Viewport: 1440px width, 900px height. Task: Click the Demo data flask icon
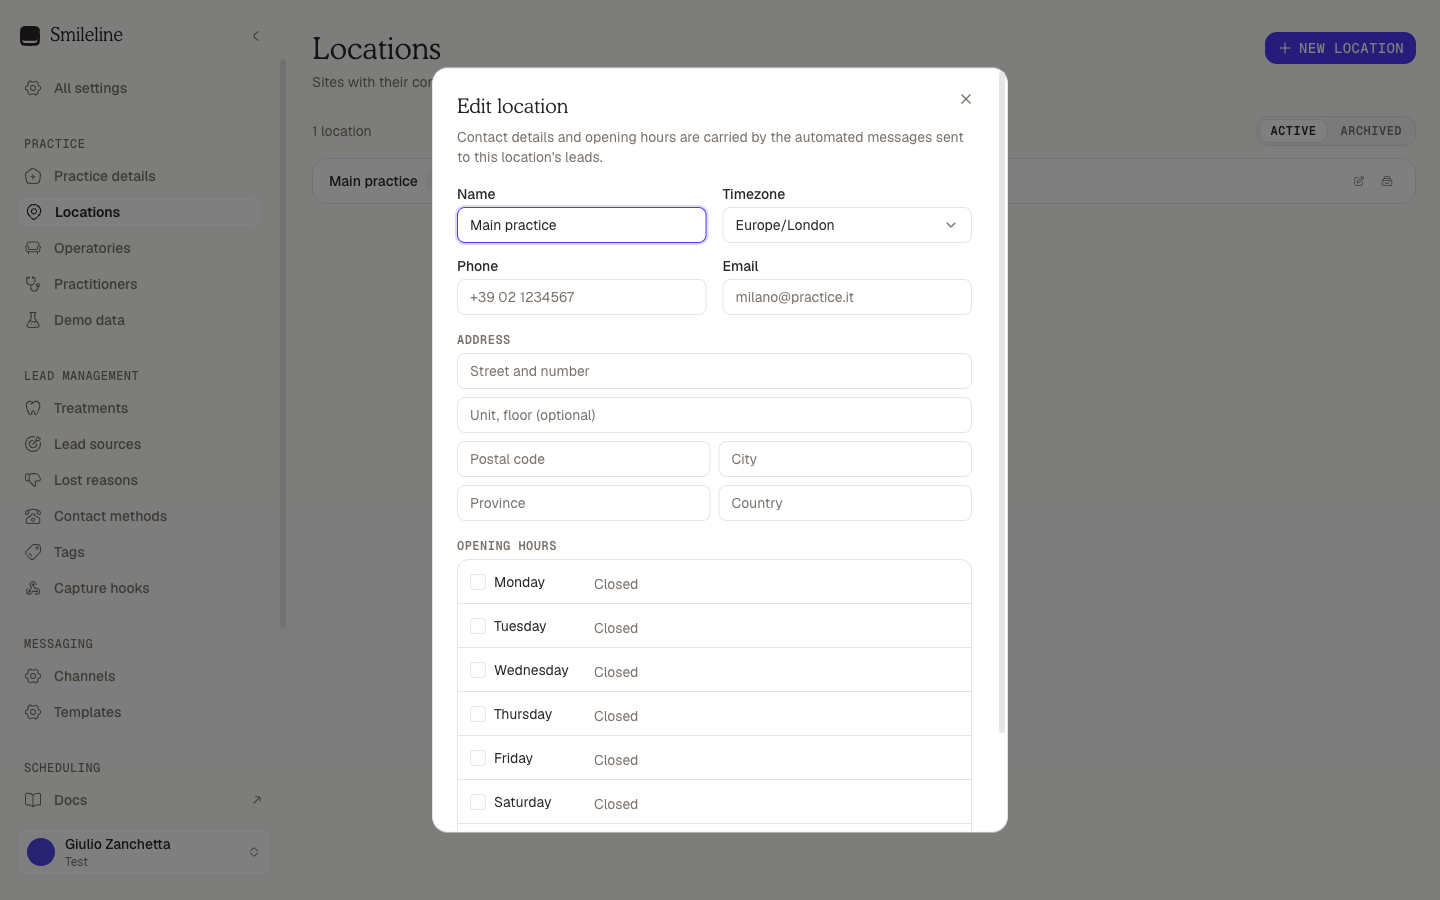point(33,320)
